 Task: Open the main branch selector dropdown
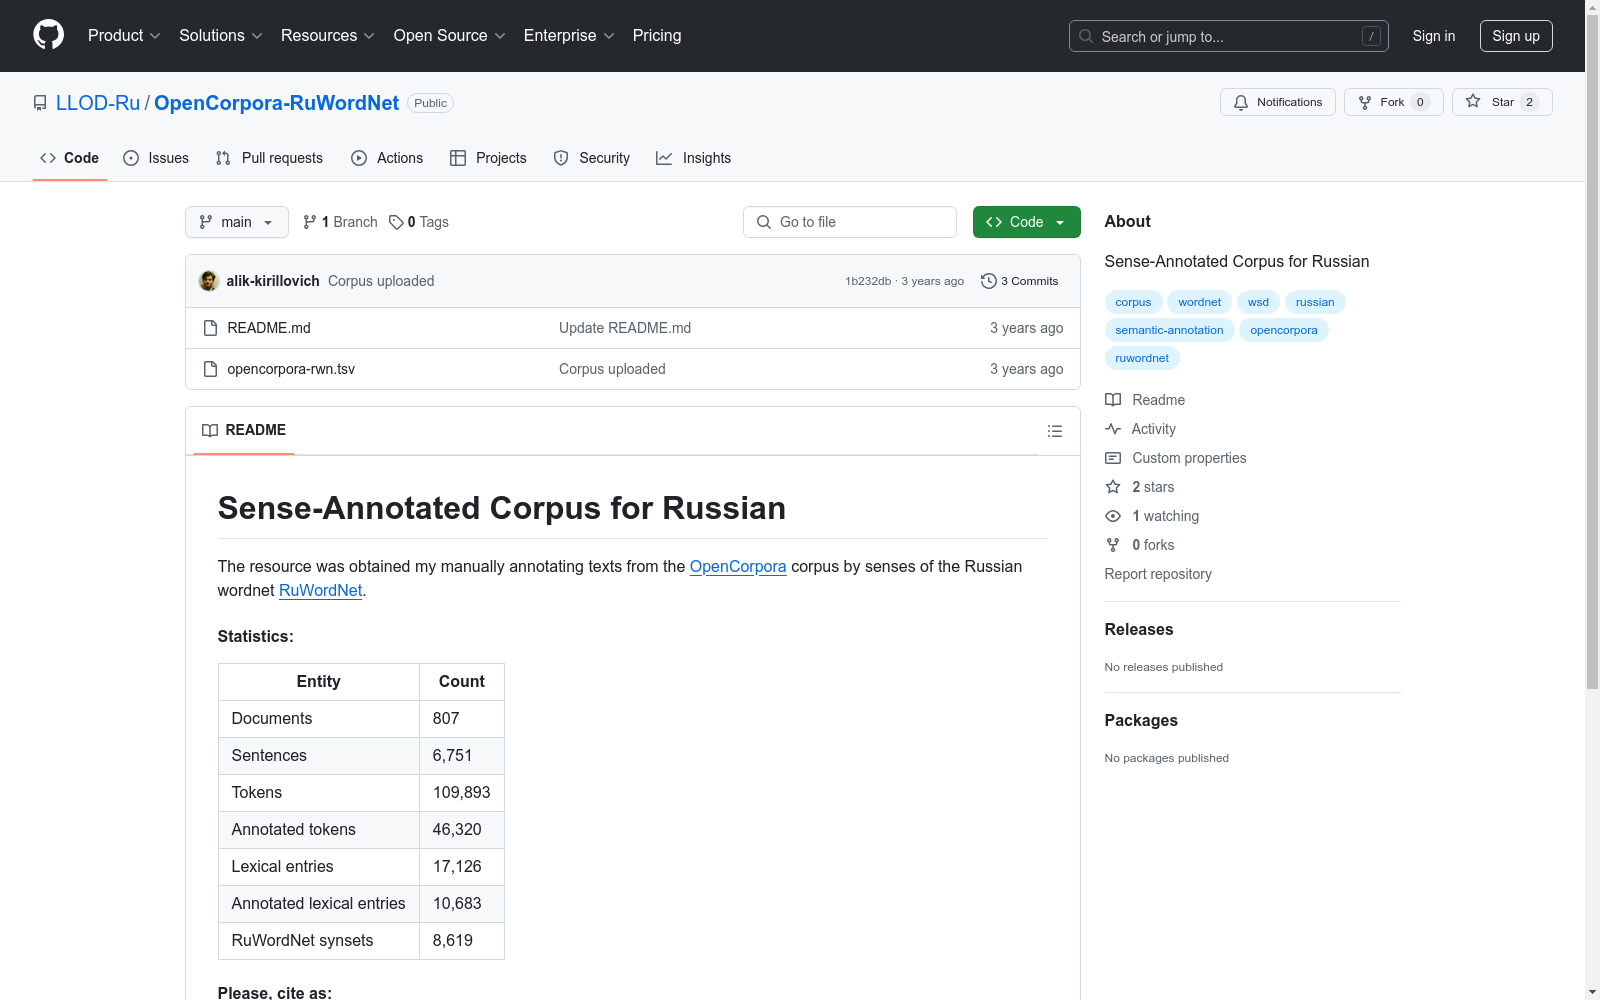(x=237, y=222)
